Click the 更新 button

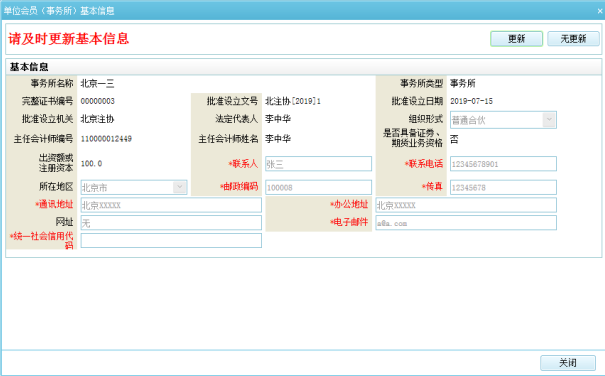(516, 39)
